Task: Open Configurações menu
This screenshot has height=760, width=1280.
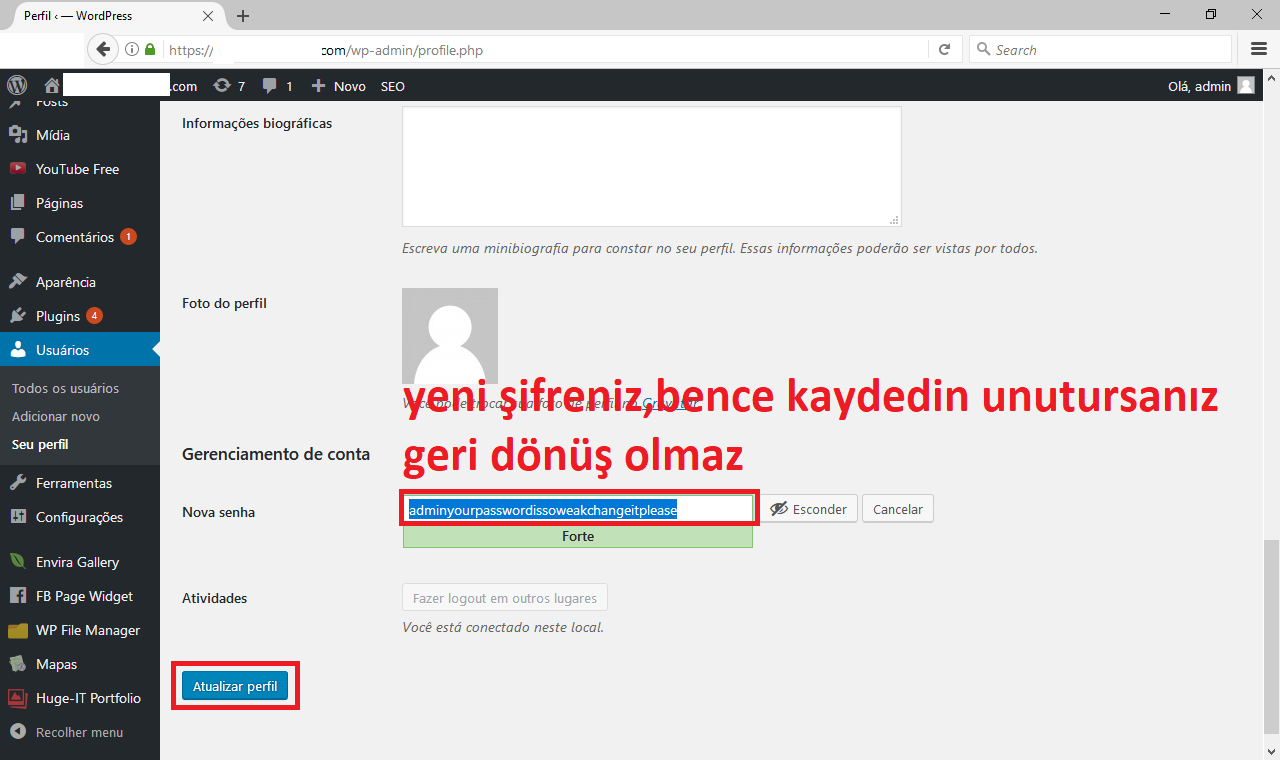Action: pyautogui.click(x=80, y=517)
